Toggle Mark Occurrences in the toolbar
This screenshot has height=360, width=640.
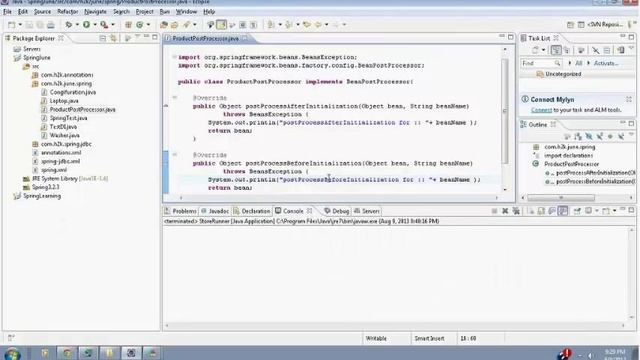pos(222,25)
